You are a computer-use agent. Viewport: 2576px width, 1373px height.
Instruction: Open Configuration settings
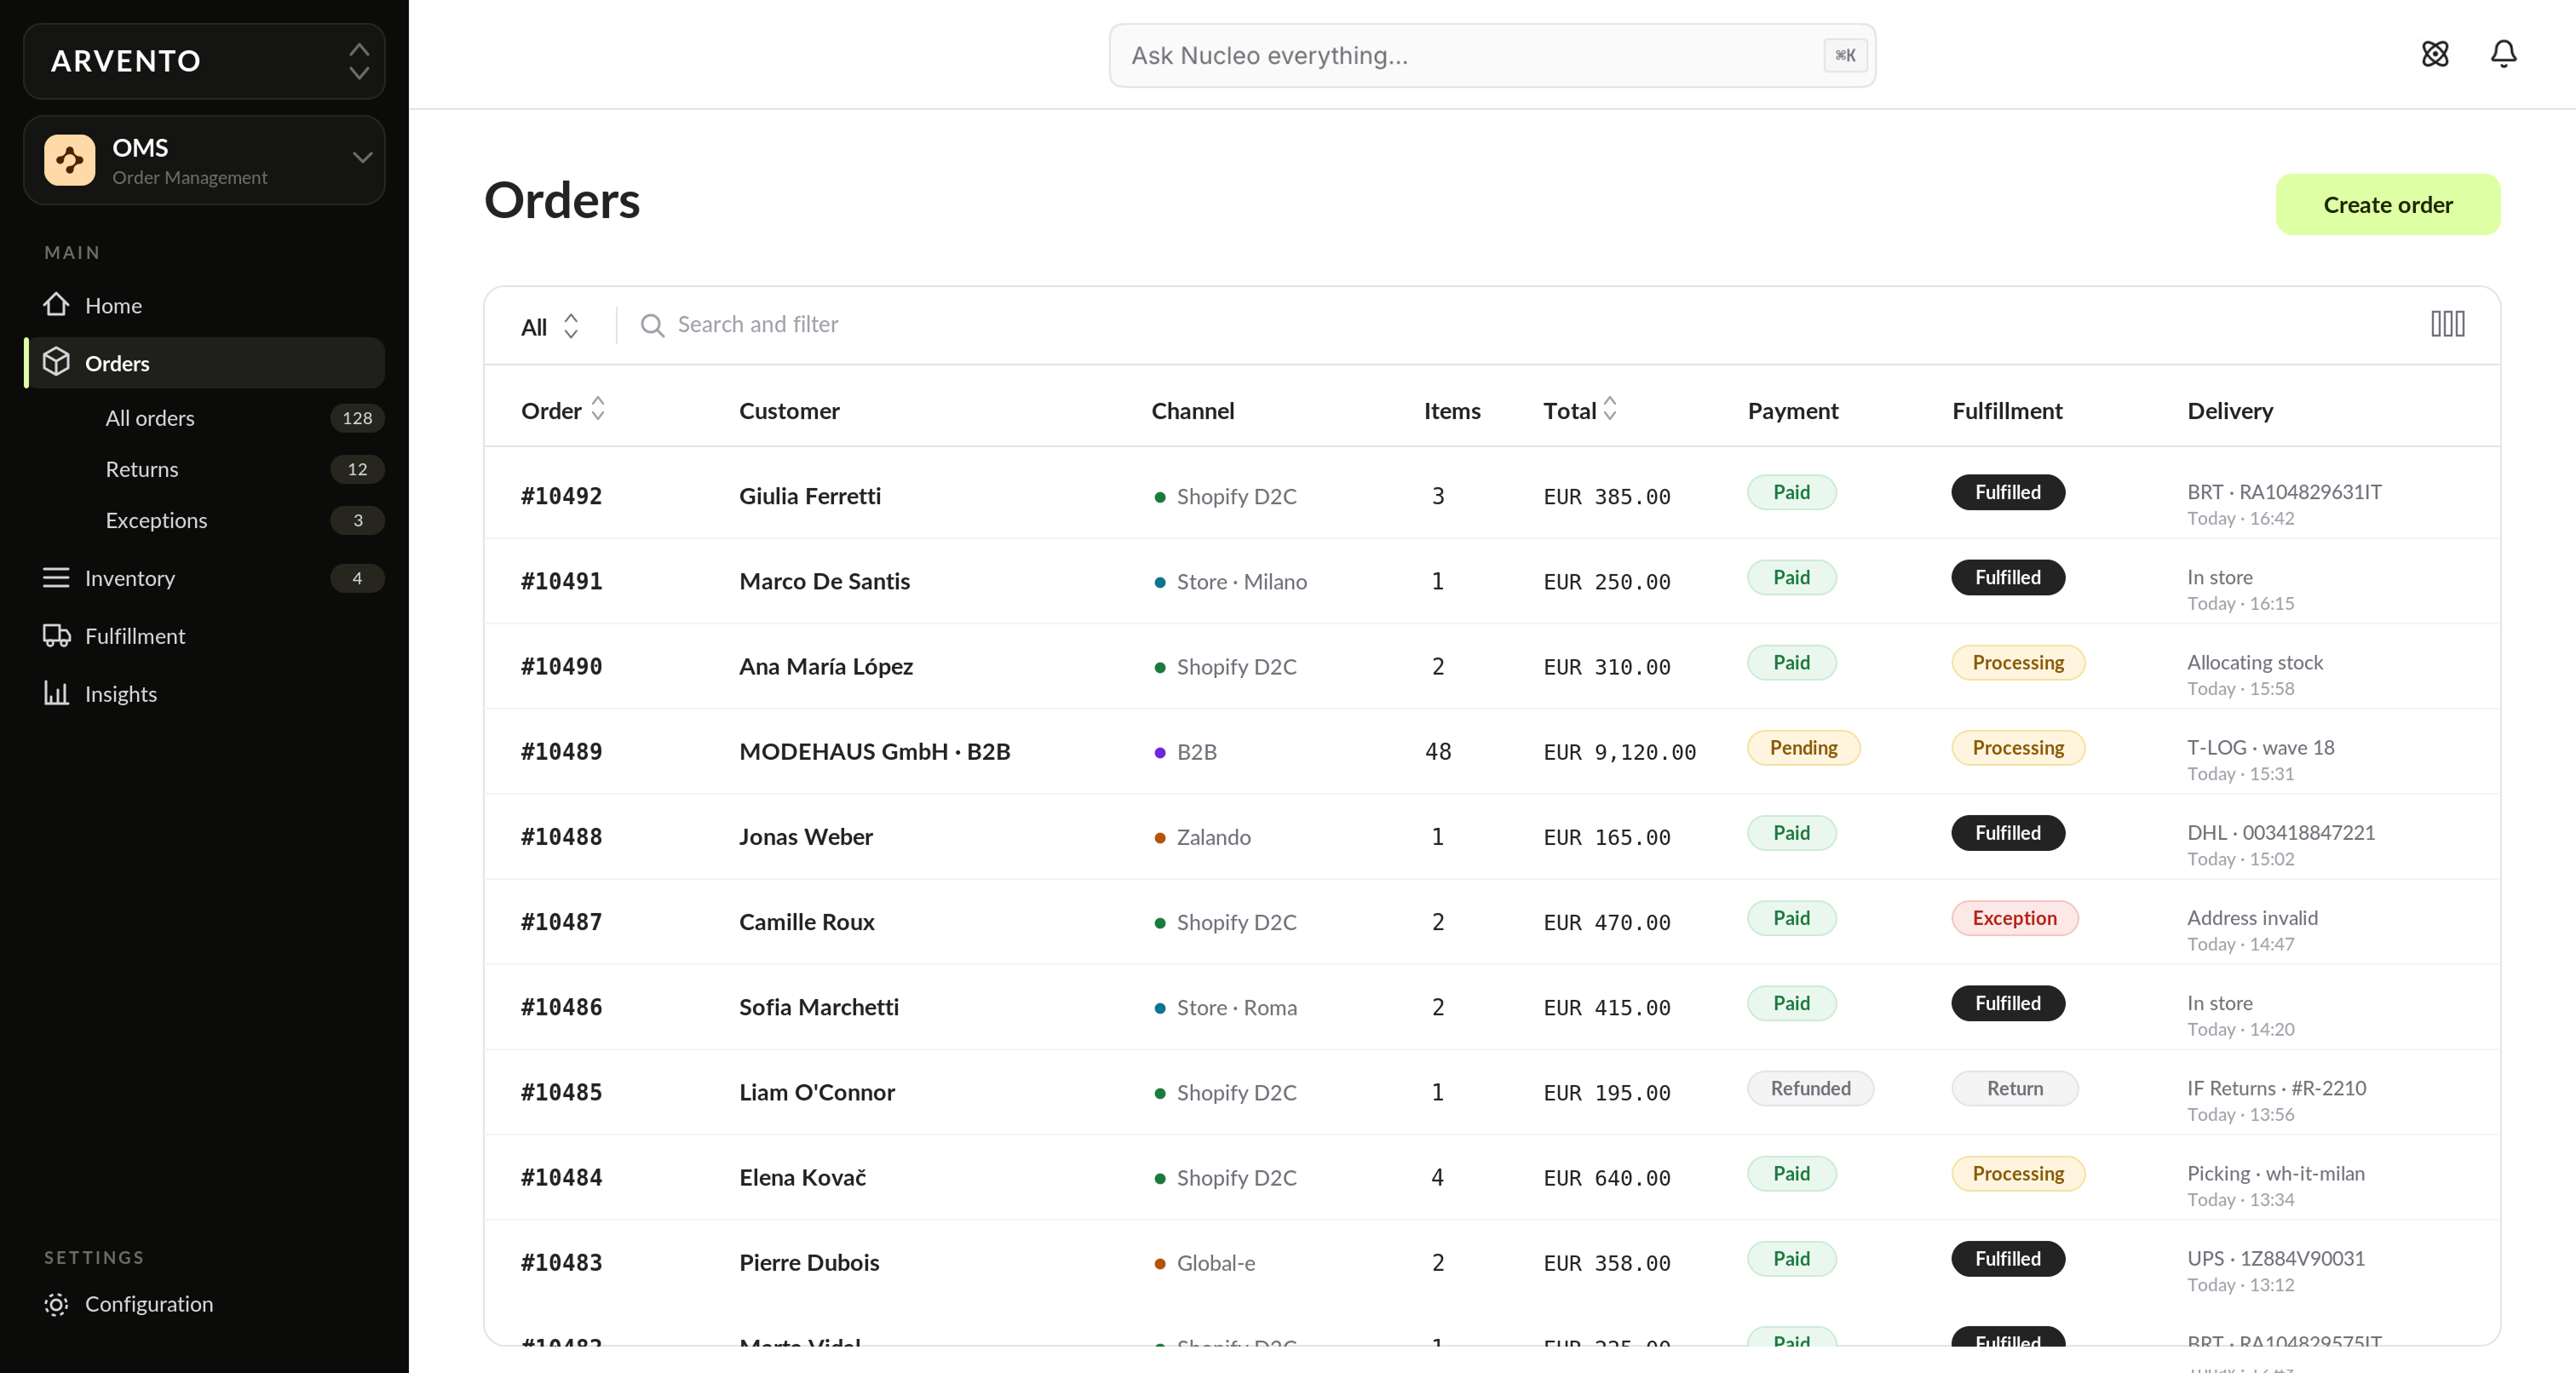pyautogui.click(x=204, y=1304)
